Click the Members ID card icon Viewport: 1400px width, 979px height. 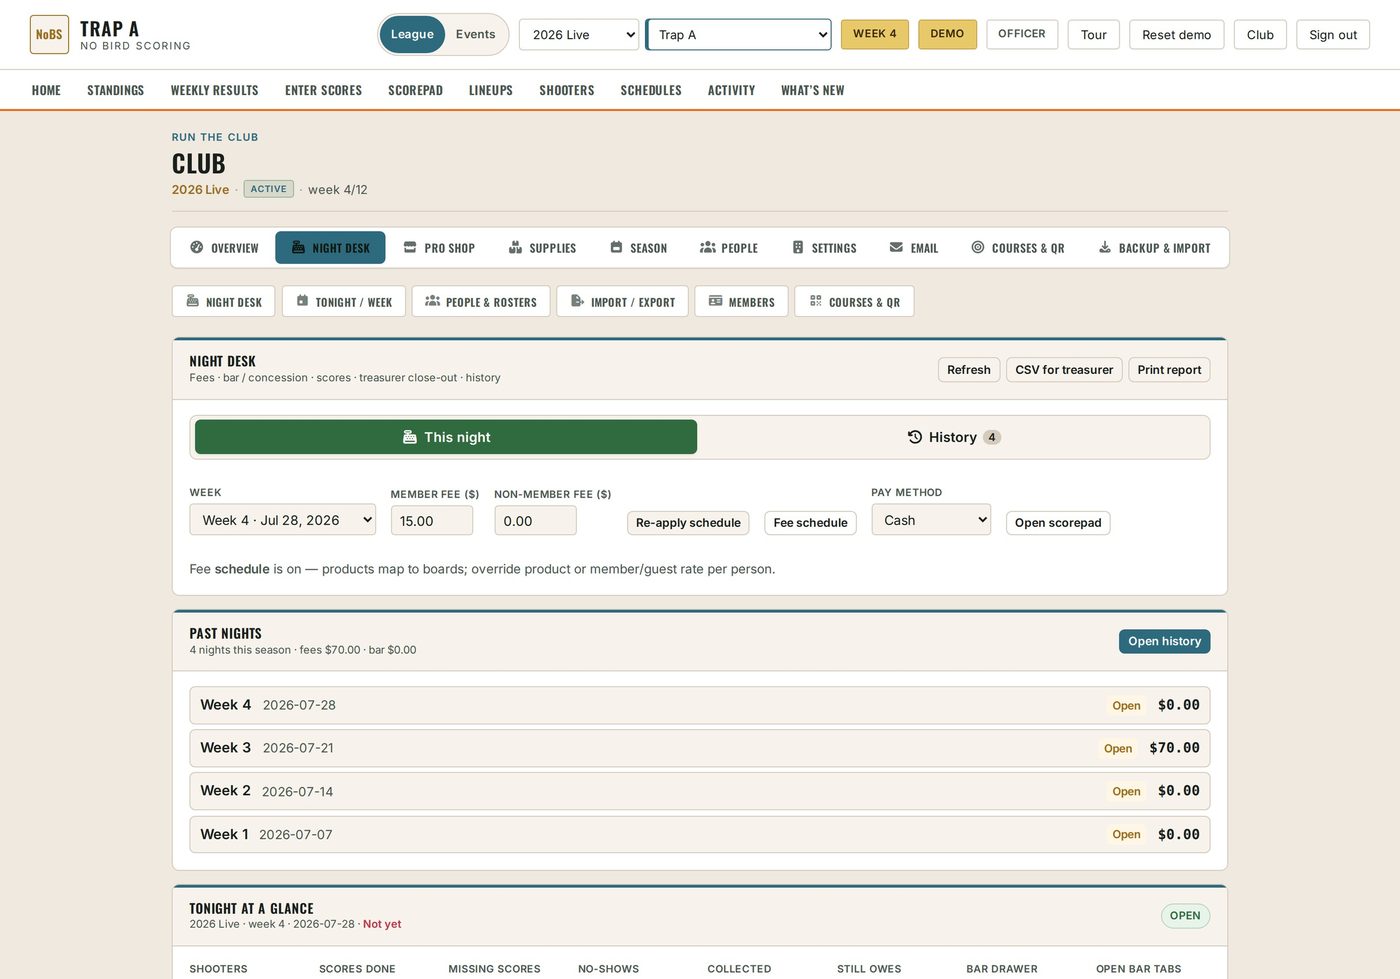pyautogui.click(x=715, y=301)
